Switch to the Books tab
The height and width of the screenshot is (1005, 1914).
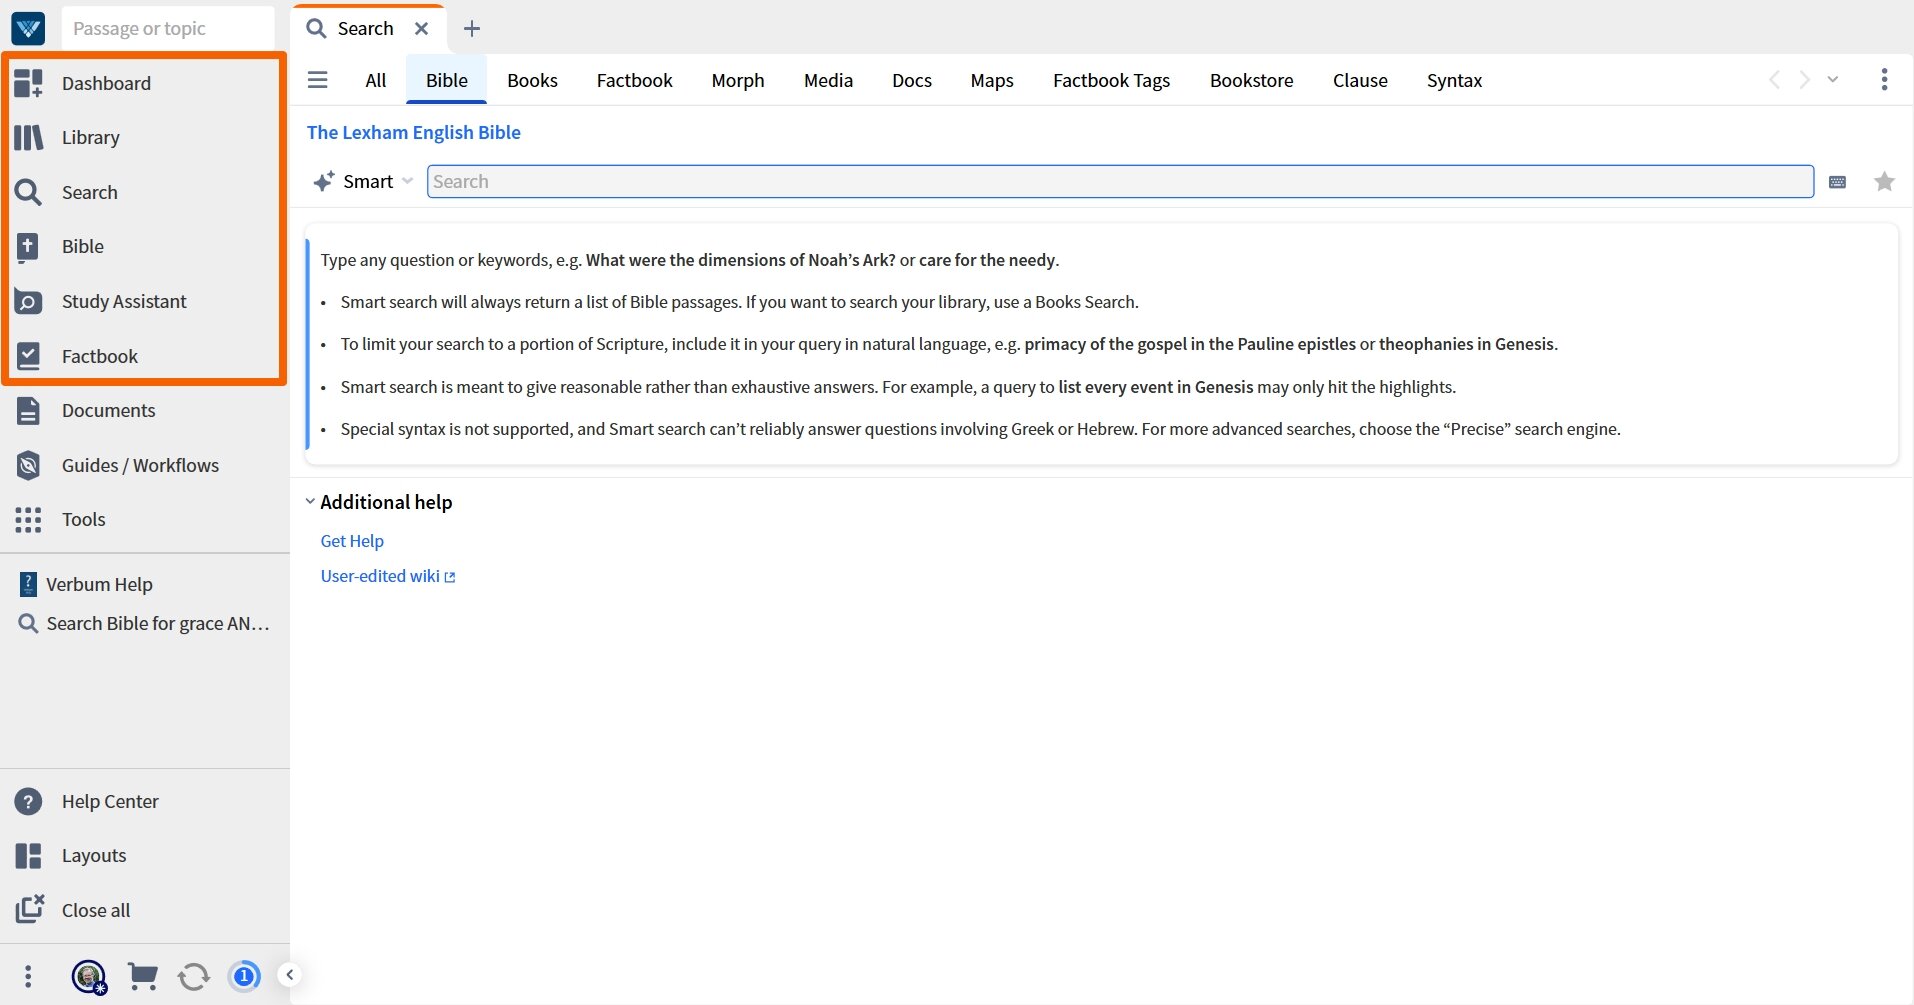pos(532,81)
